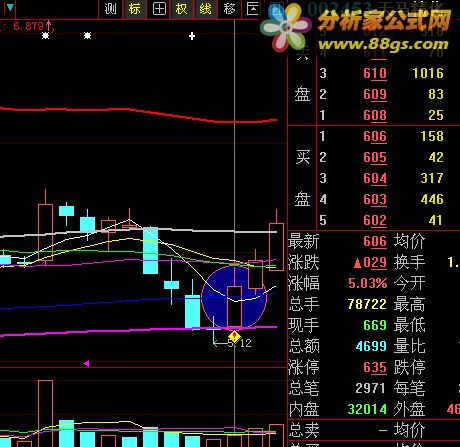Click the 6.879 indicator value at top-left
Image resolution: width=460 pixels, height=447 pixels.
pyautogui.click(x=29, y=26)
